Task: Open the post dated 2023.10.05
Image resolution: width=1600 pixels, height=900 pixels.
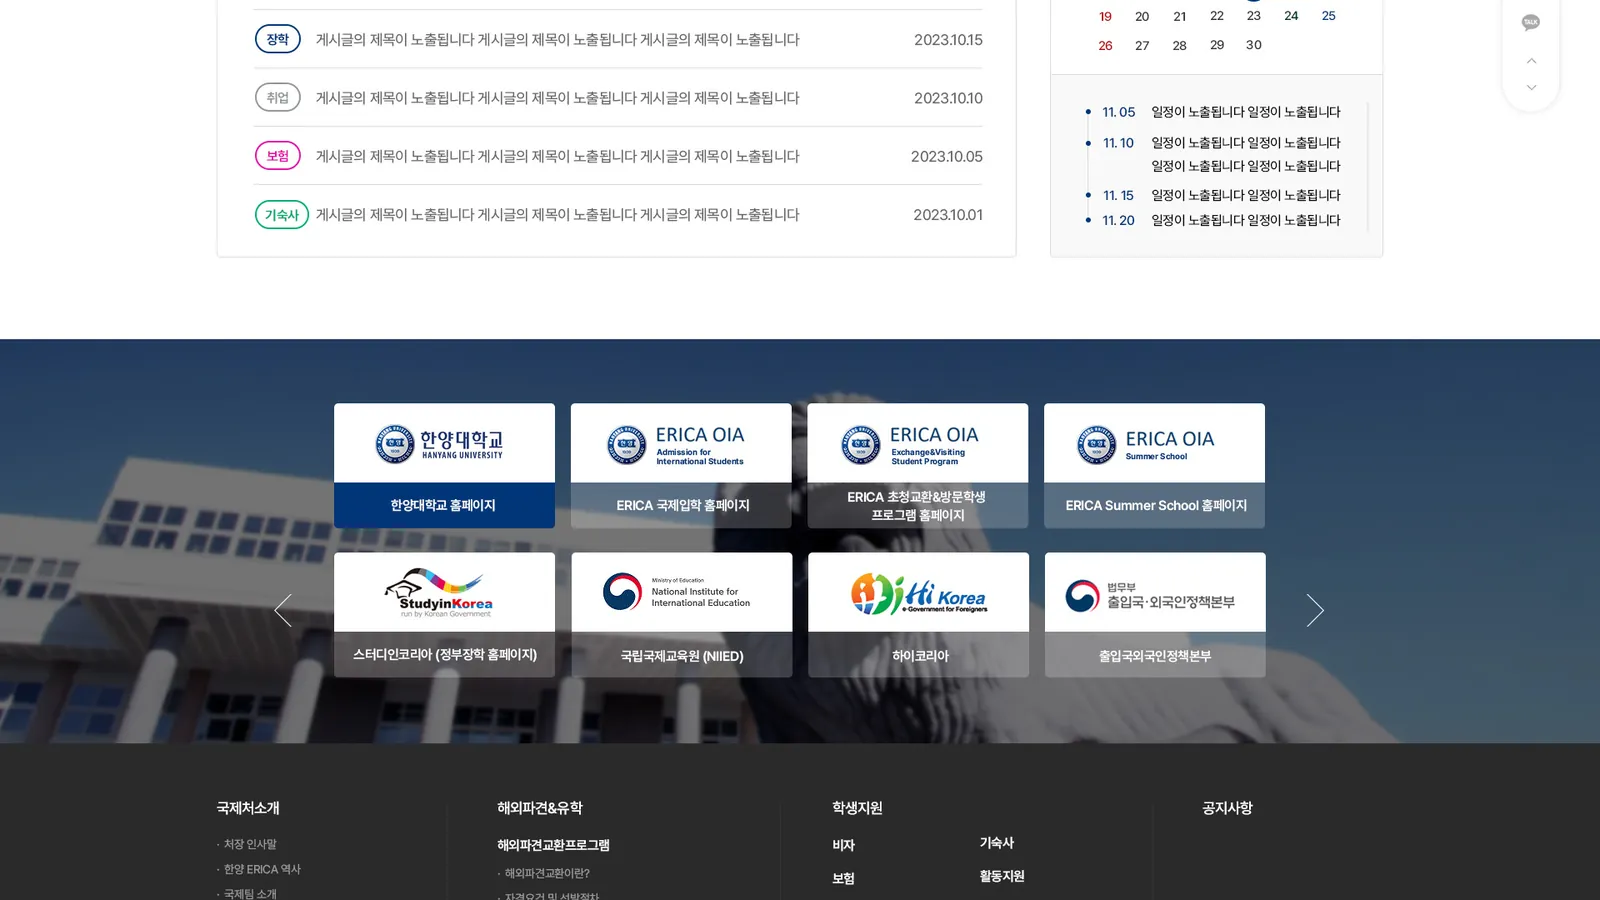Action: click(618, 155)
